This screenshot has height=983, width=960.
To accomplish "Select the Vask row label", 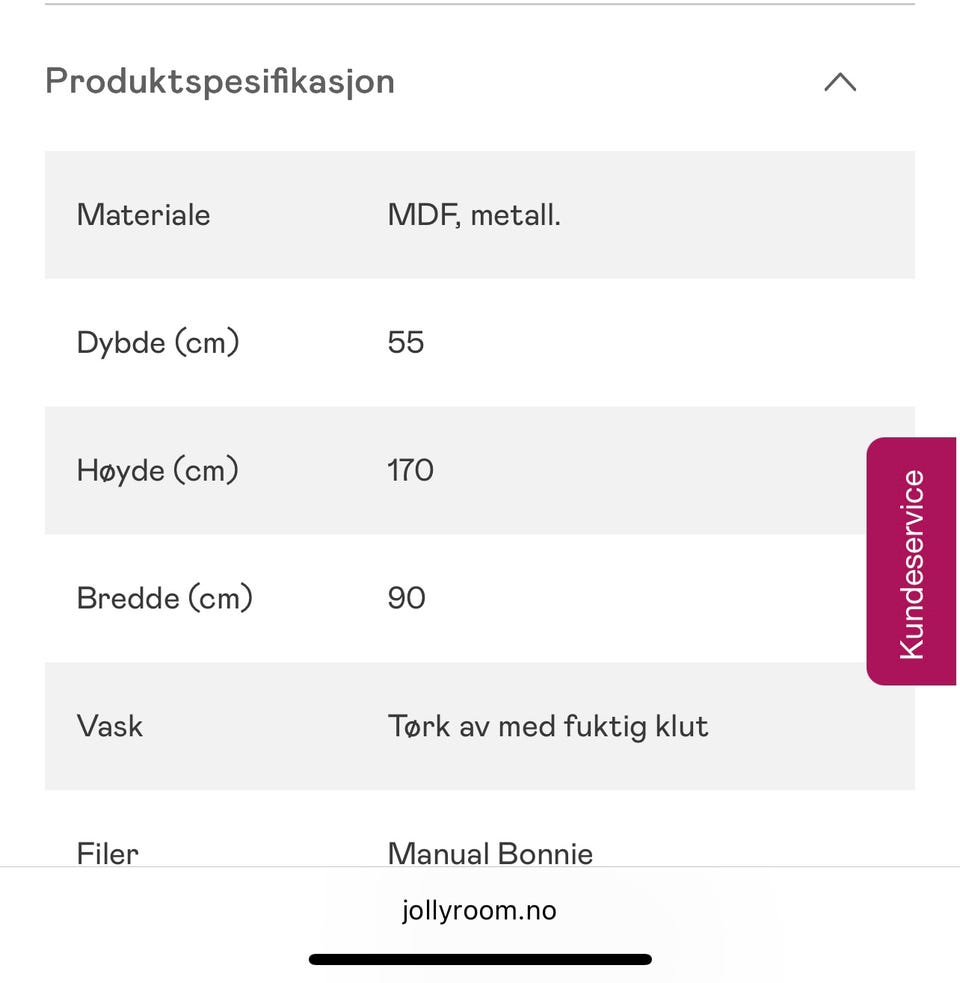I will (110, 726).
